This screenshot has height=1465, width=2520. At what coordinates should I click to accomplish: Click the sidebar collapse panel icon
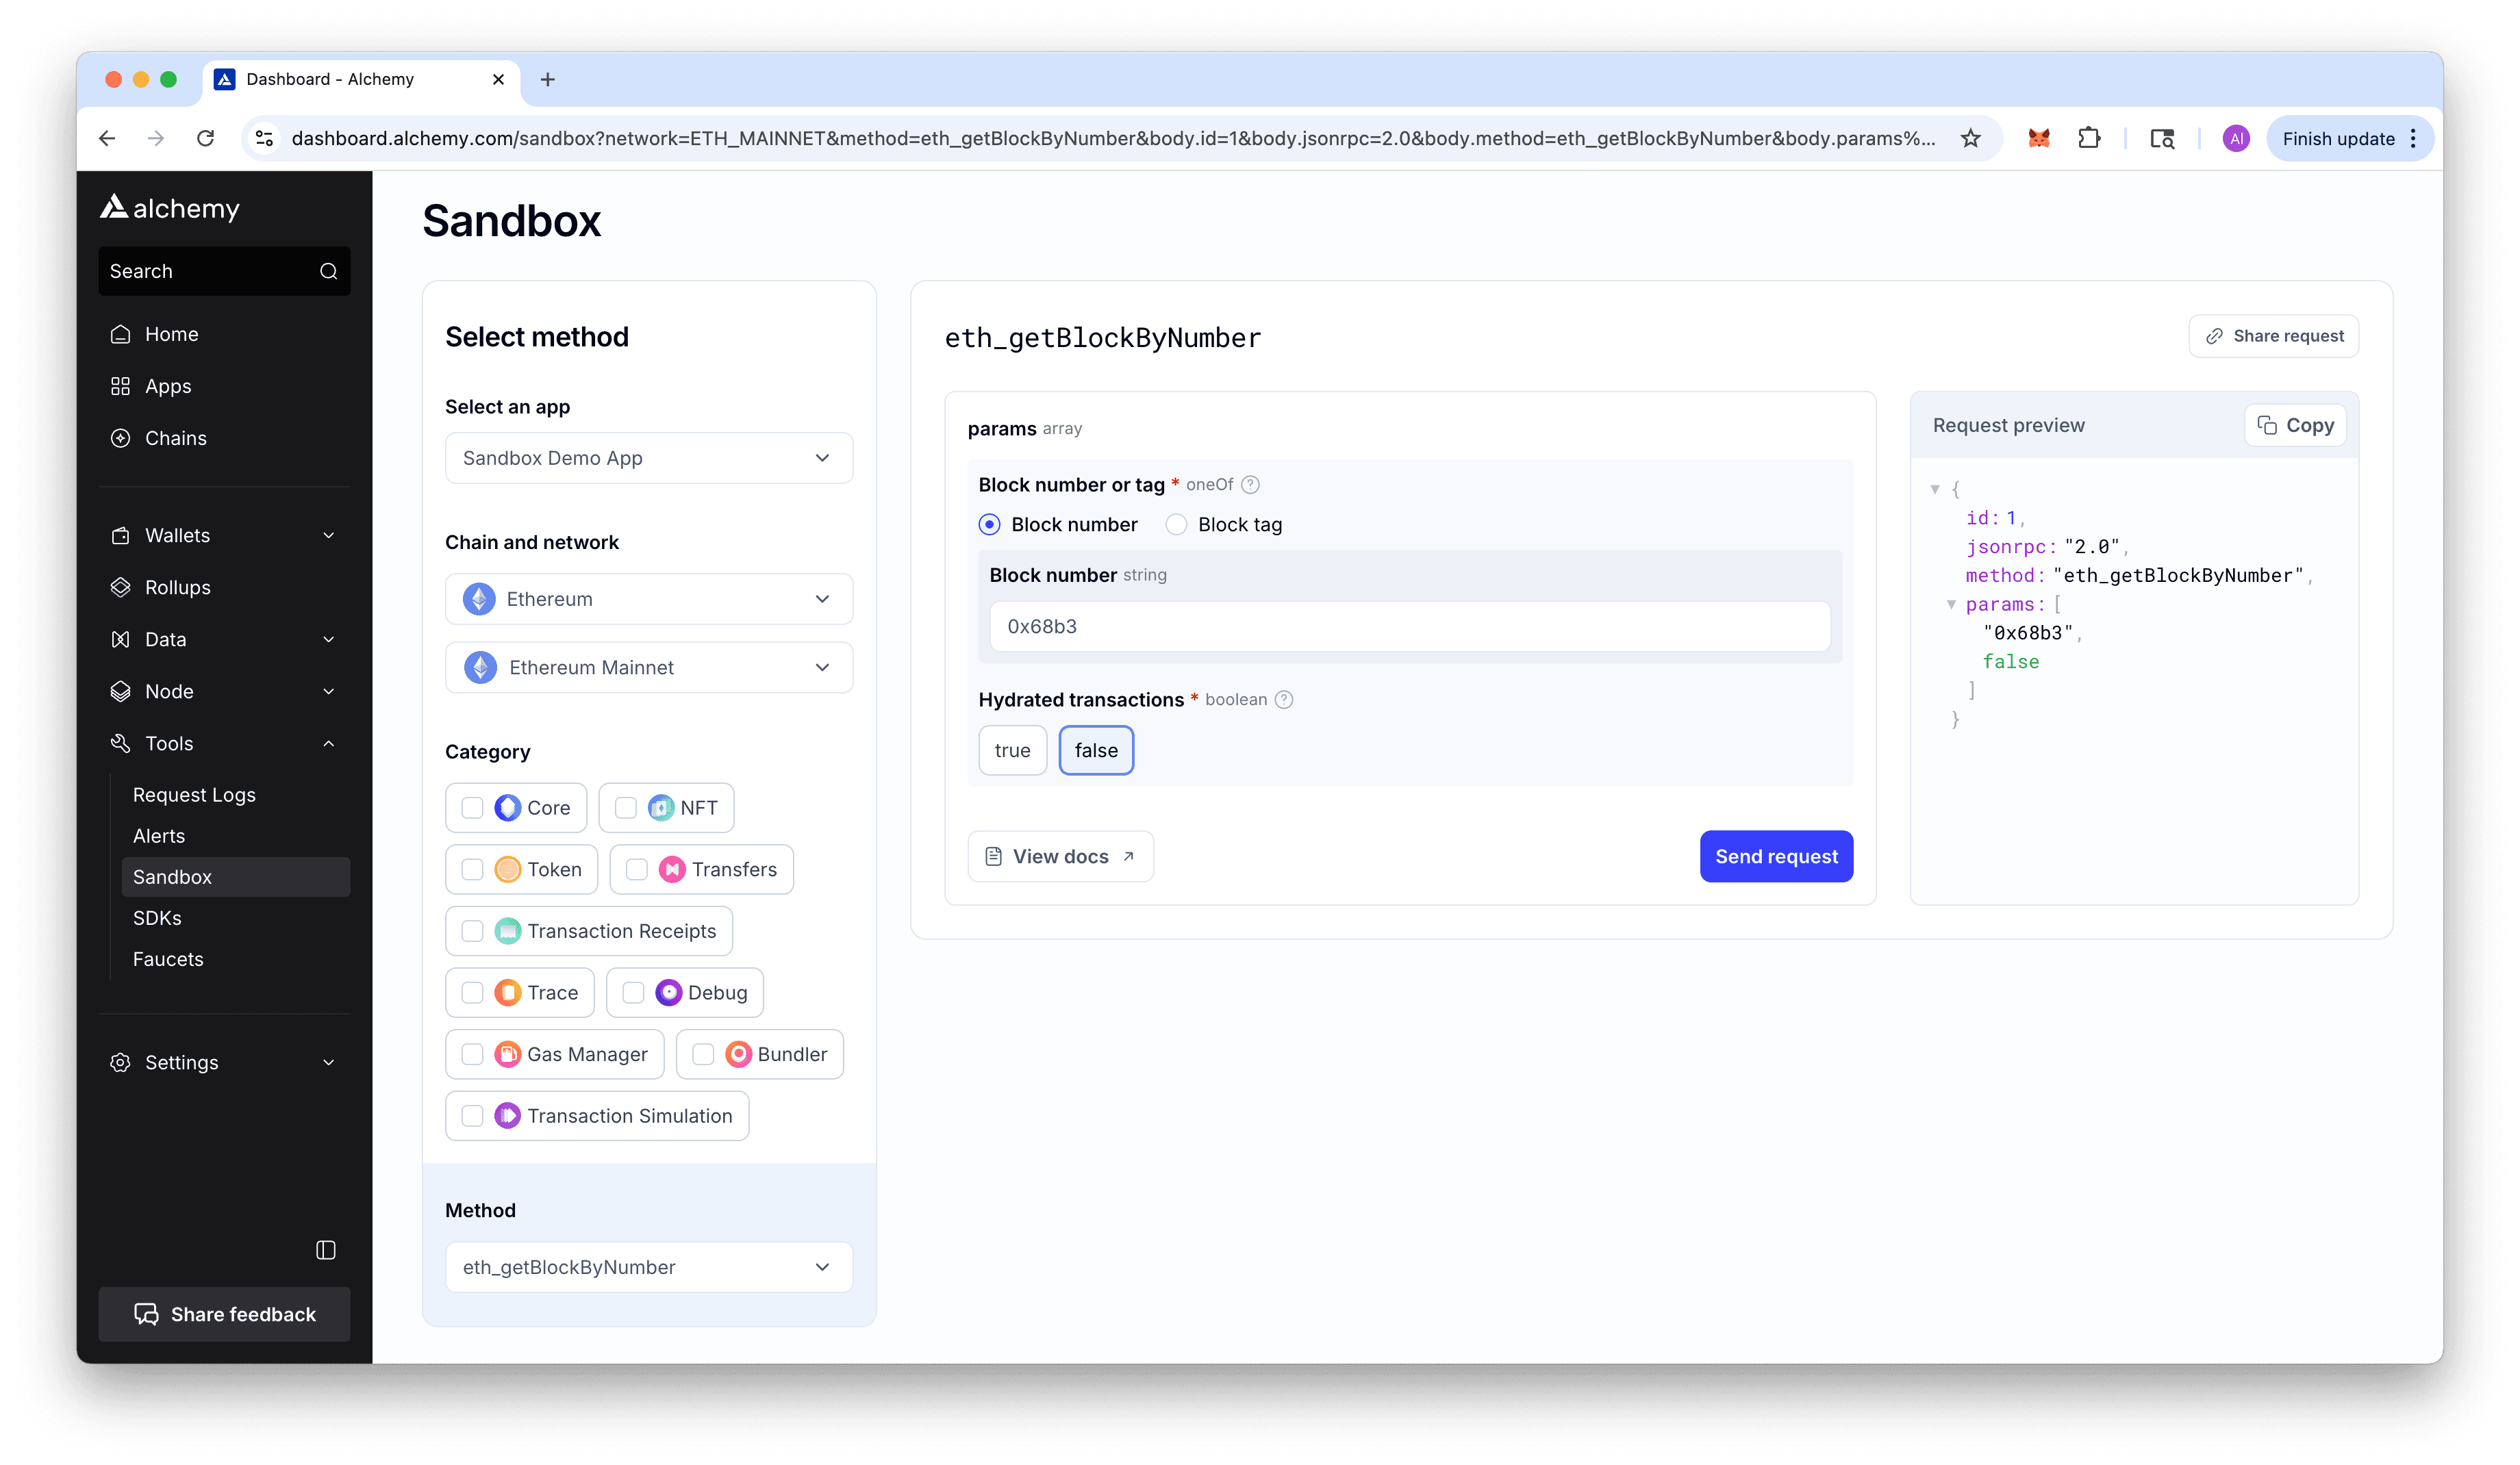pyautogui.click(x=325, y=1250)
